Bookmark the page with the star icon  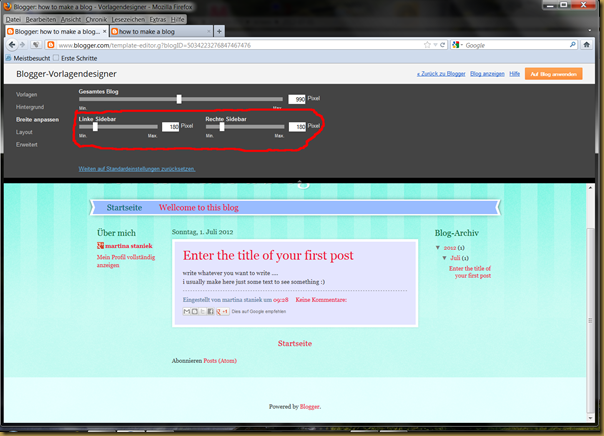[427, 45]
